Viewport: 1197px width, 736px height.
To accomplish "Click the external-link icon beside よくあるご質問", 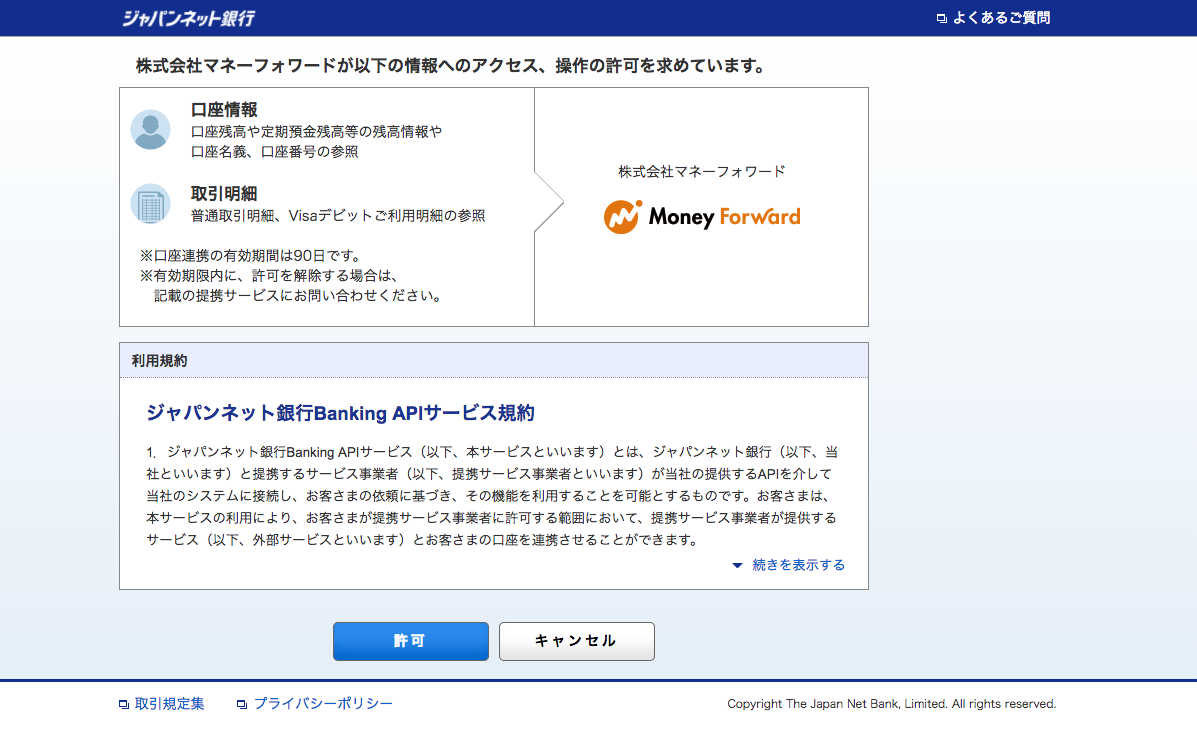I will click(x=941, y=18).
